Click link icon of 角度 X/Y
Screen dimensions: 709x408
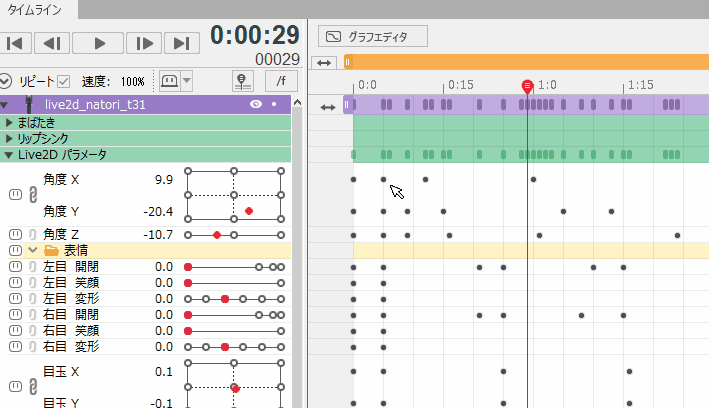(x=33, y=195)
